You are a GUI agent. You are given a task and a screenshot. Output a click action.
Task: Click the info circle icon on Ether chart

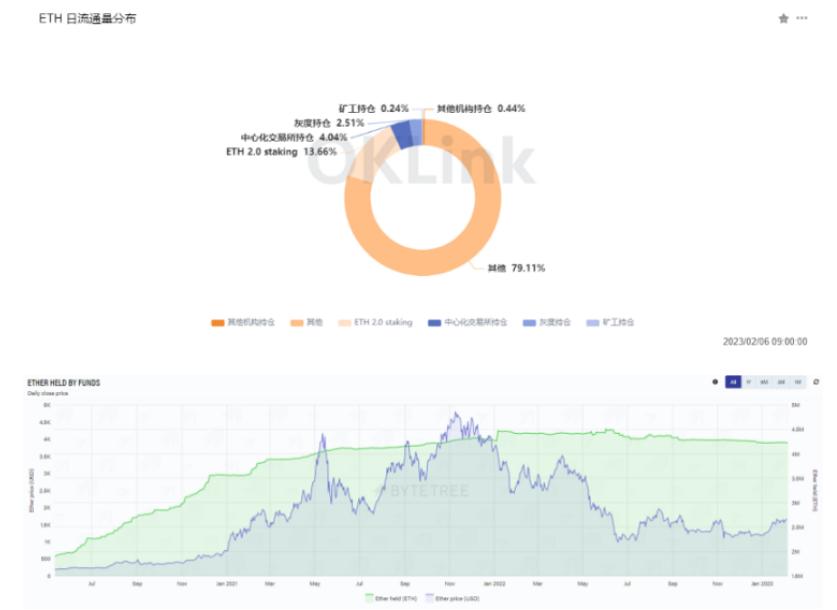pos(714,382)
